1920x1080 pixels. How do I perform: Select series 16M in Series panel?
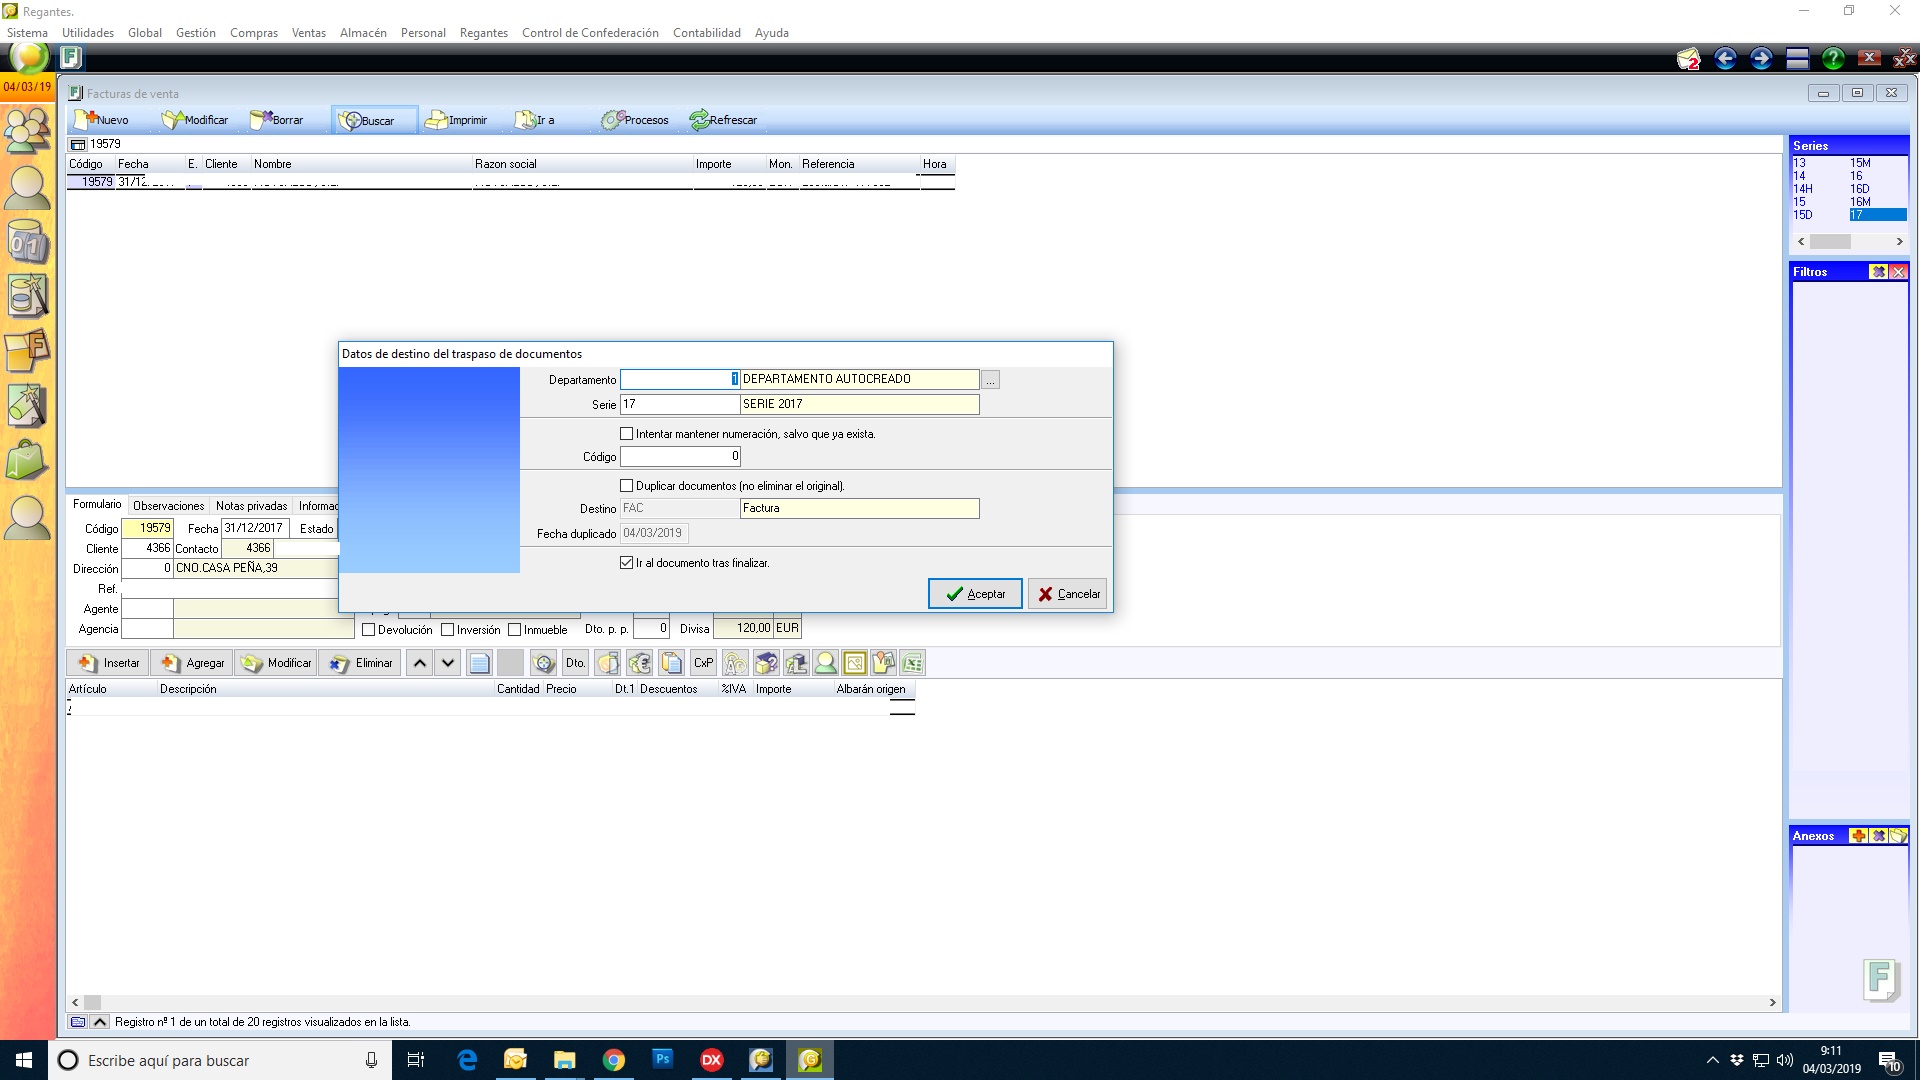tap(1860, 202)
